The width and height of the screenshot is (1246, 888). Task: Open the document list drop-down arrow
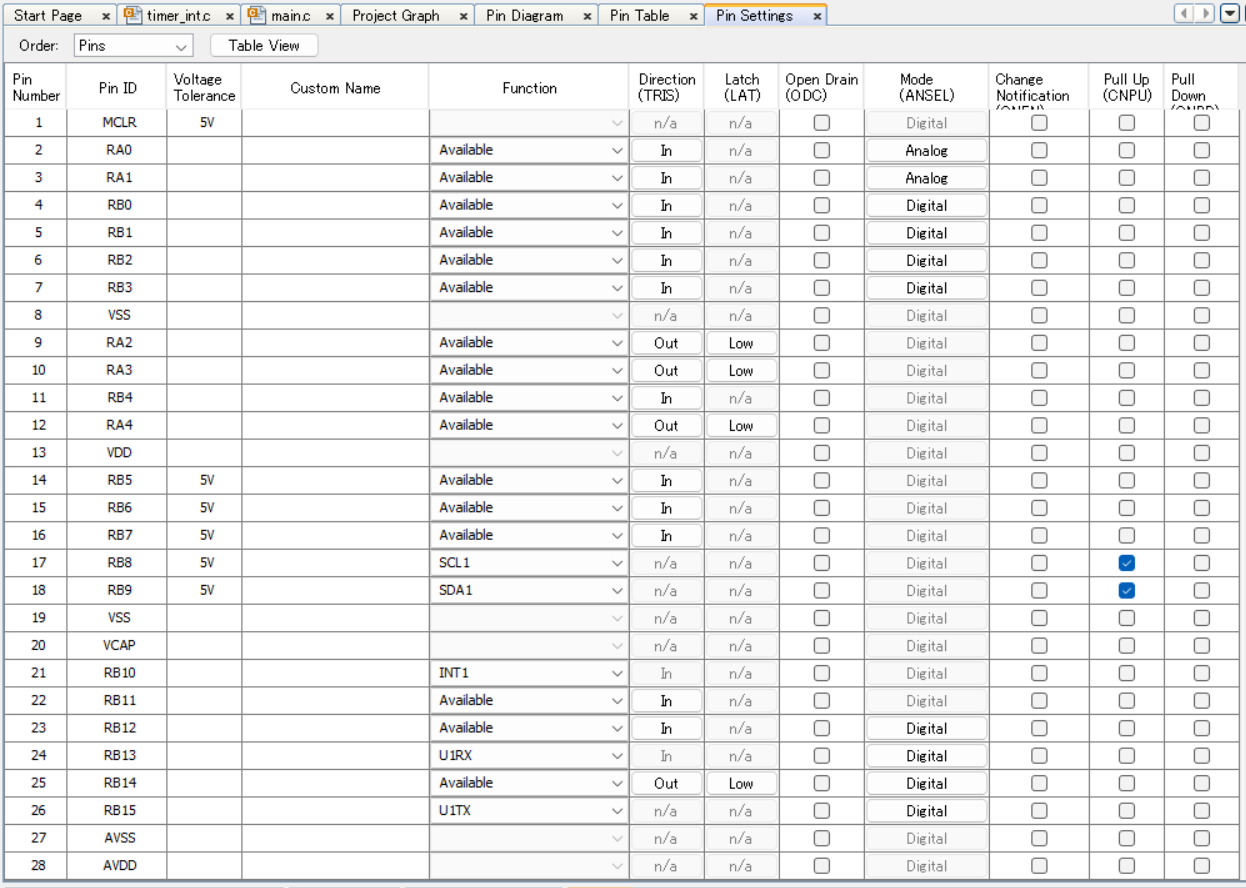(1230, 13)
